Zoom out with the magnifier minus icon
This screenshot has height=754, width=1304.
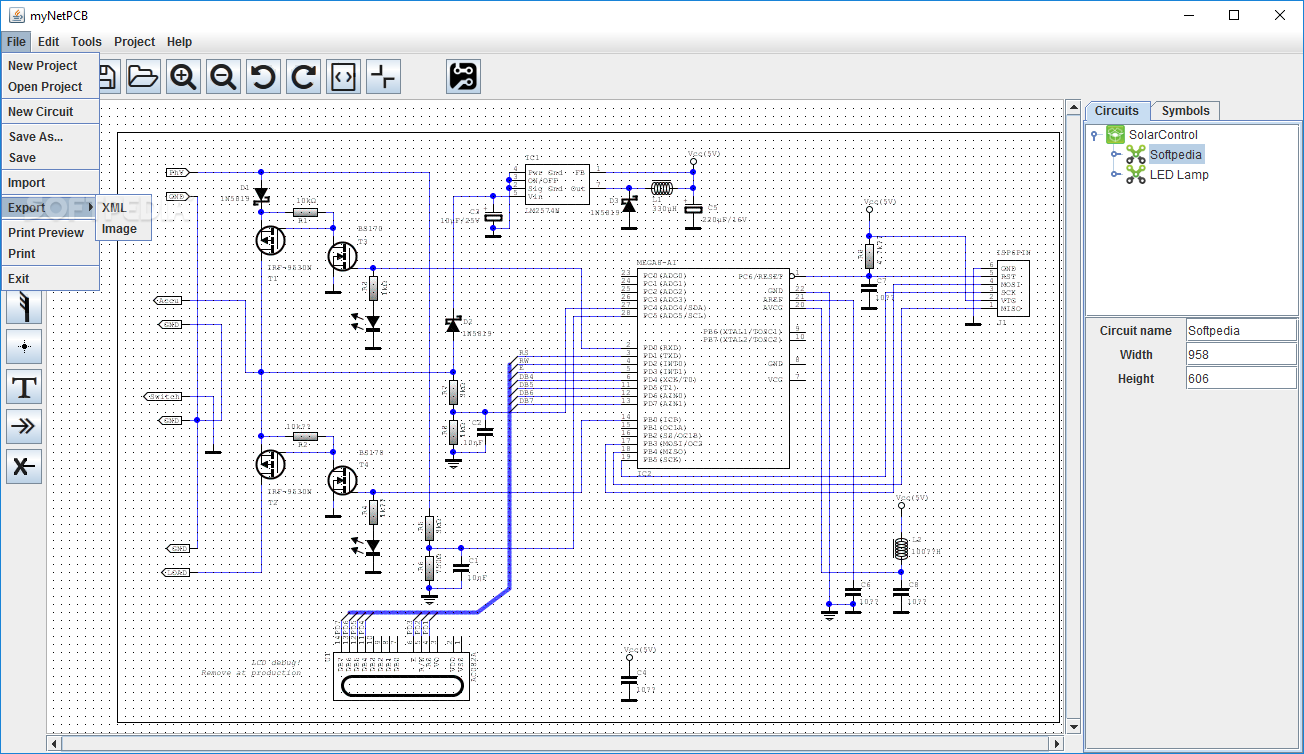coord(223,76)
